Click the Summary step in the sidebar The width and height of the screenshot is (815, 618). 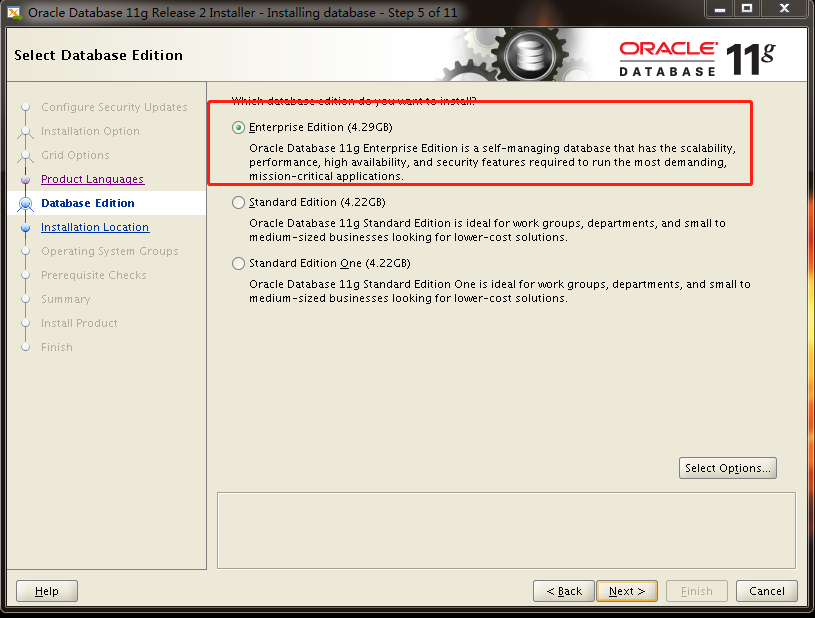[x=65, y=299]
